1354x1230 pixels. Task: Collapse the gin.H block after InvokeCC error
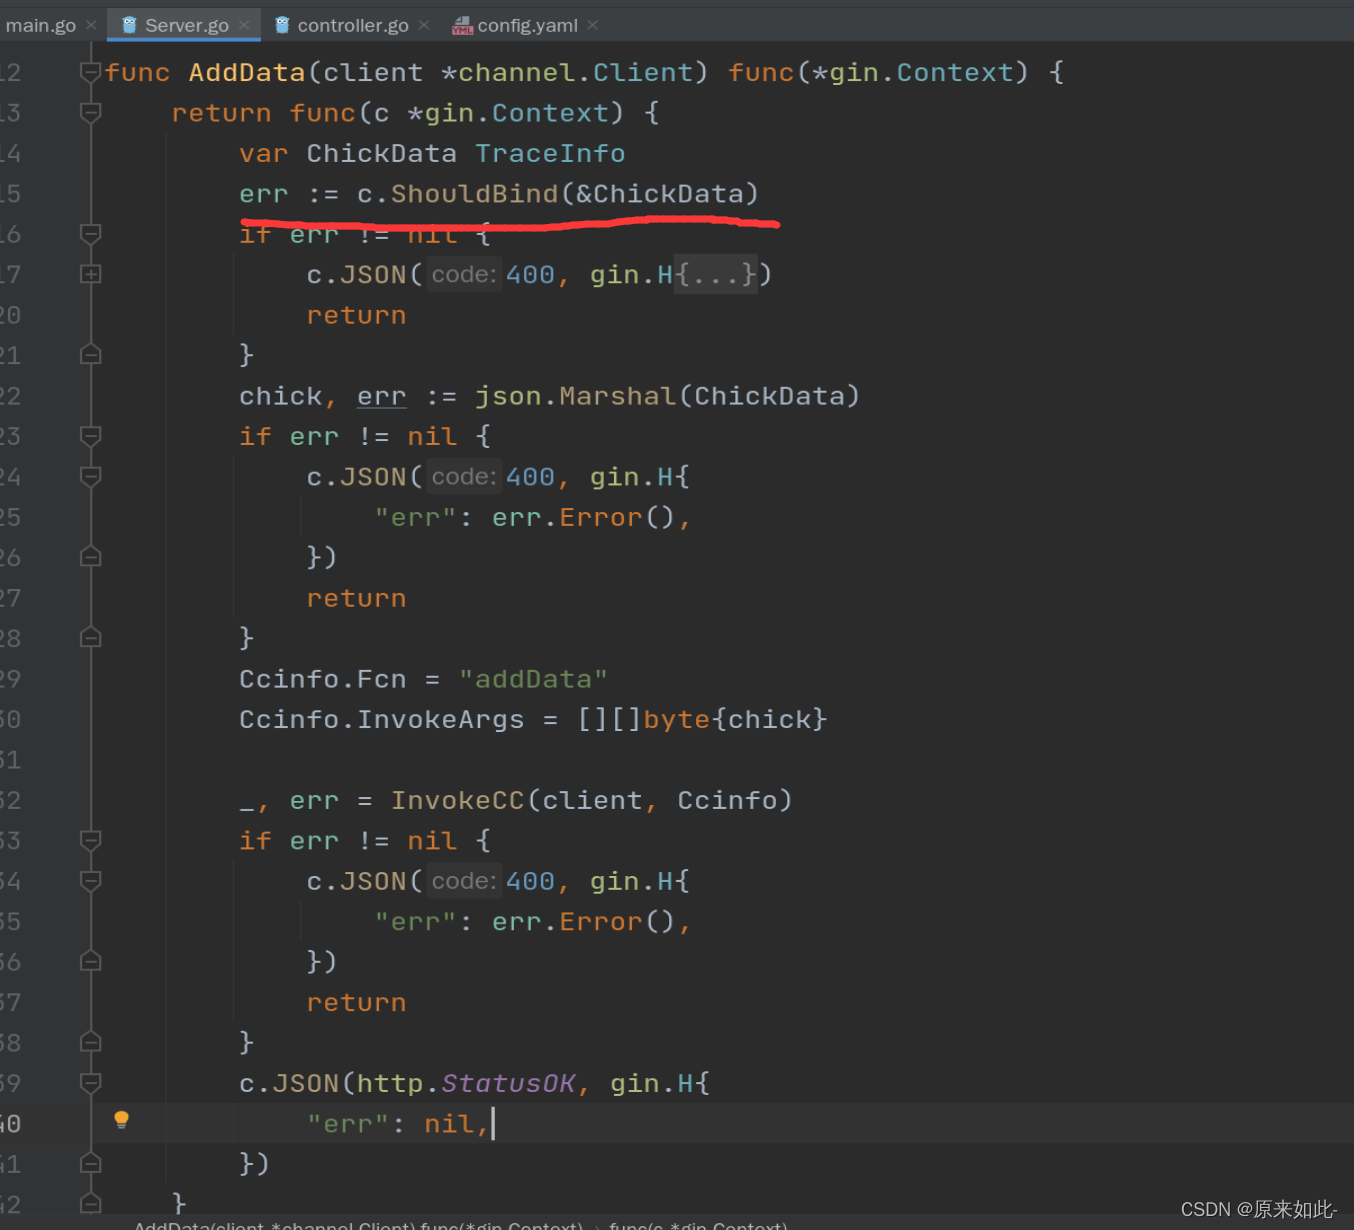pos(90,881)
